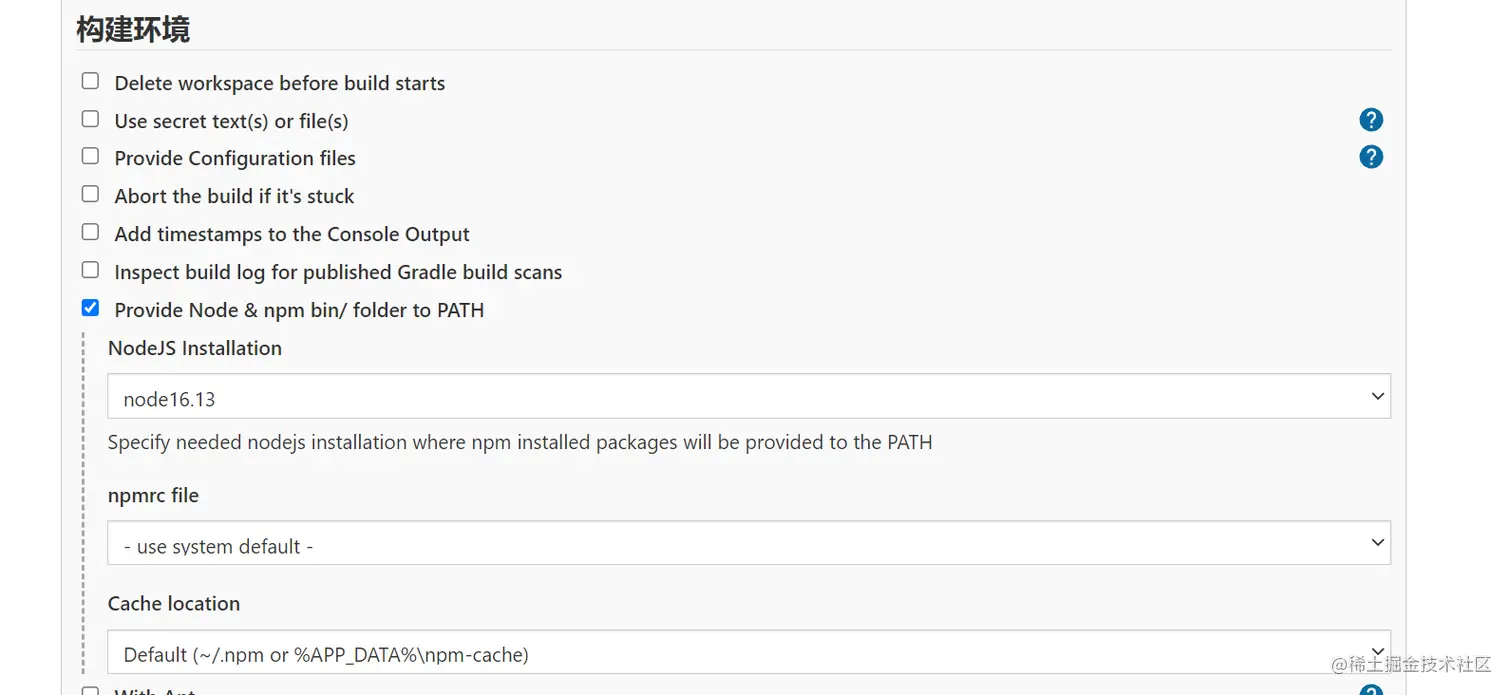
Task: Check the Provide Configuration files checkbox
Action: pos(91,156)
